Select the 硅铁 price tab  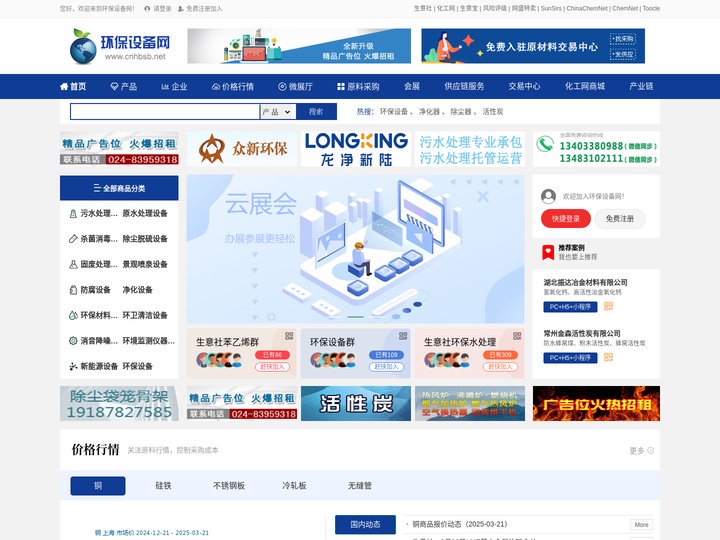click(163, 486)
